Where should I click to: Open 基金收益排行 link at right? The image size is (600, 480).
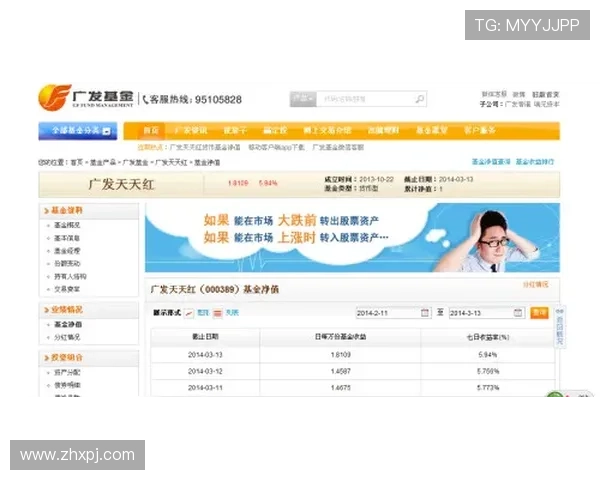pos(535,162)
